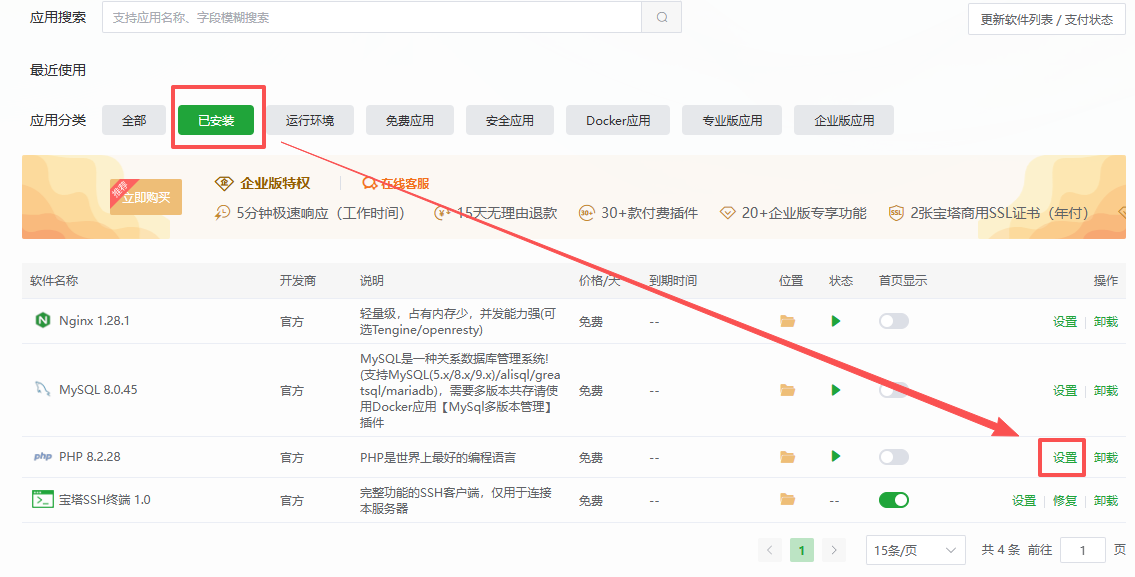Viewport: 1135px width, 577px height.
Task: Click the 更新软件列表/支付状态 button
Action: pyautogui.click(x=1046, y=17)
